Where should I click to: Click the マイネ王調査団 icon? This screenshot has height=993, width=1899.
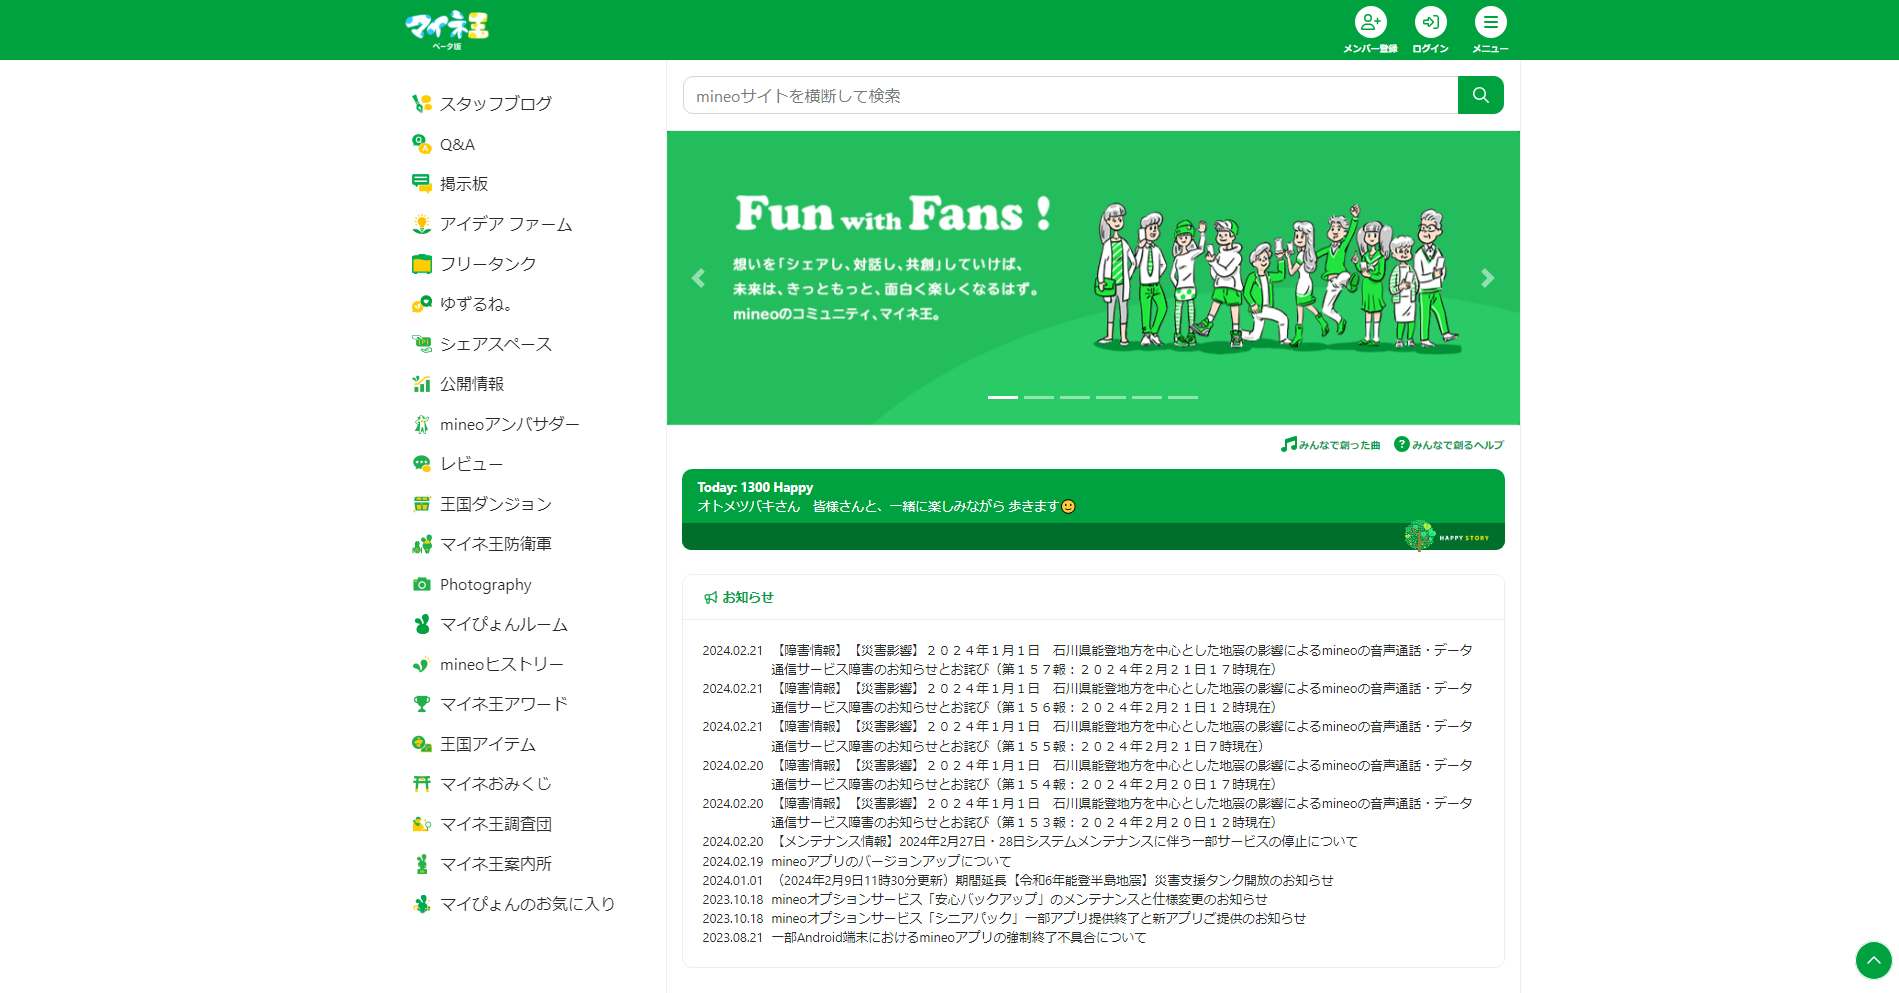422,824
